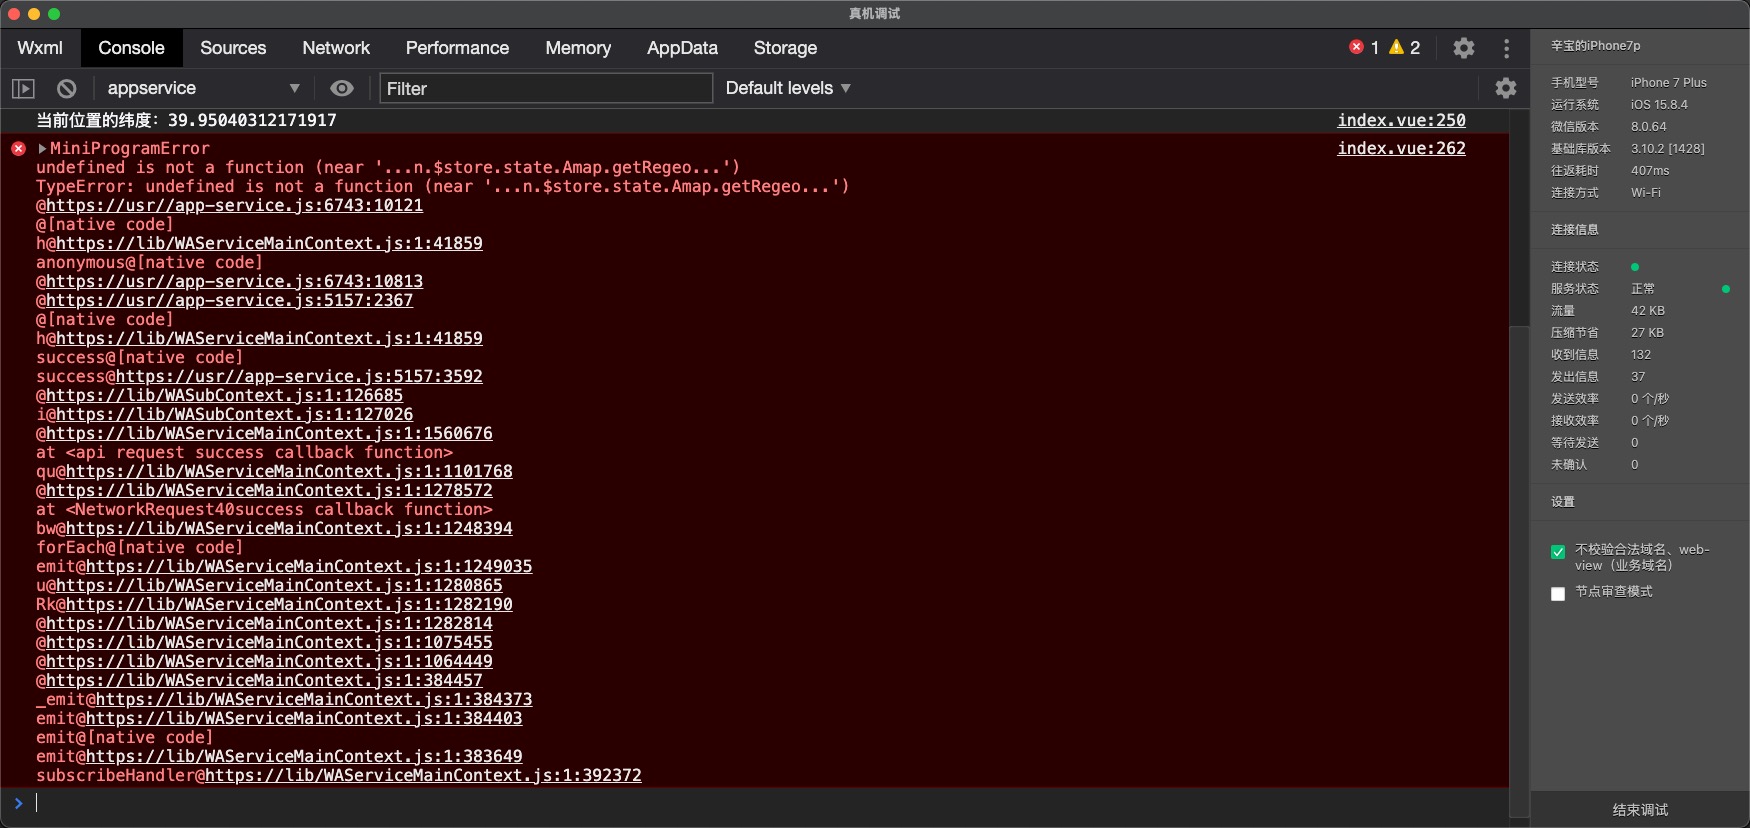Uncheck the domain validation checkbox

tap(1558, 552)
